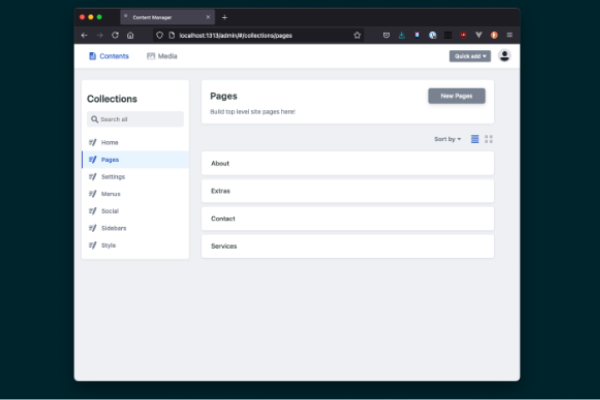Screen dimensions: 600x400
Task: Open the Sort by dropdown
Action: point(447,139)
